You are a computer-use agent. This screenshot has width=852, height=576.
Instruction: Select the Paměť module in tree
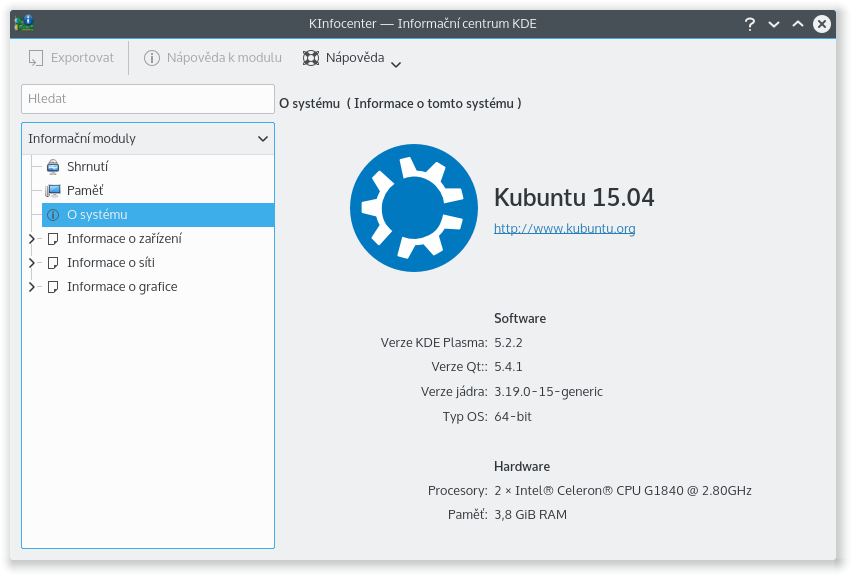[85, 190]
